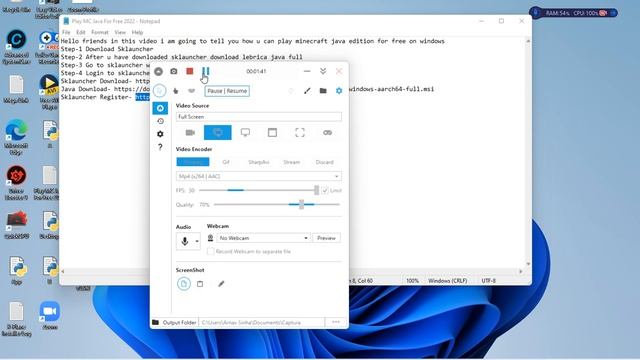The image size is (640, 360).
Task: Open the Notepad Help menu
Action: click(137, 32)
